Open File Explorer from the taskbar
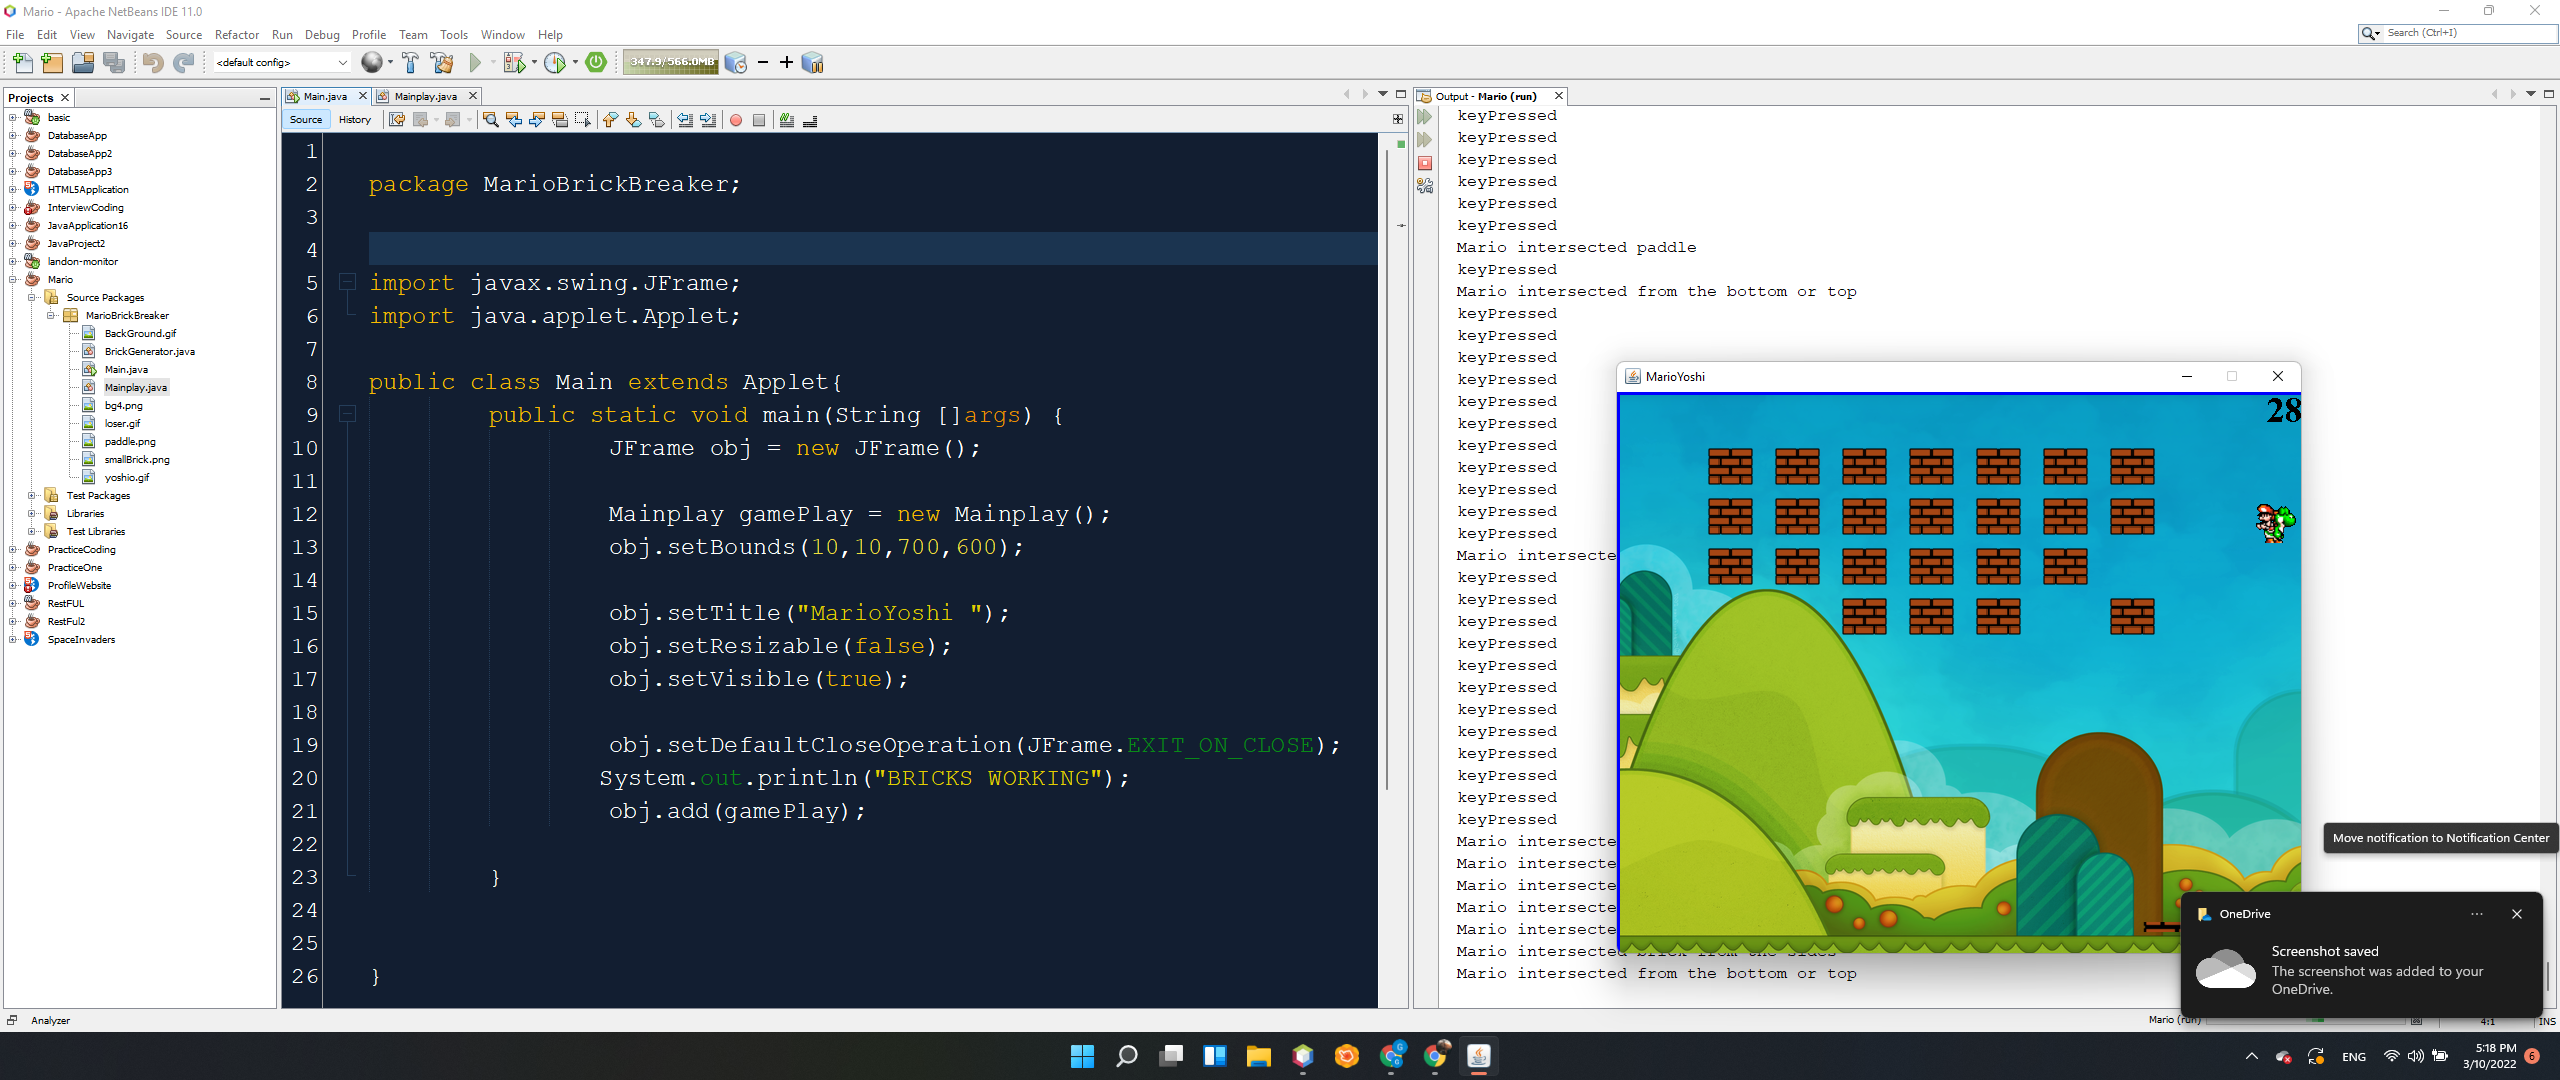The height and width of the screenshot is (1080, 2560). coord(1258,1056)
